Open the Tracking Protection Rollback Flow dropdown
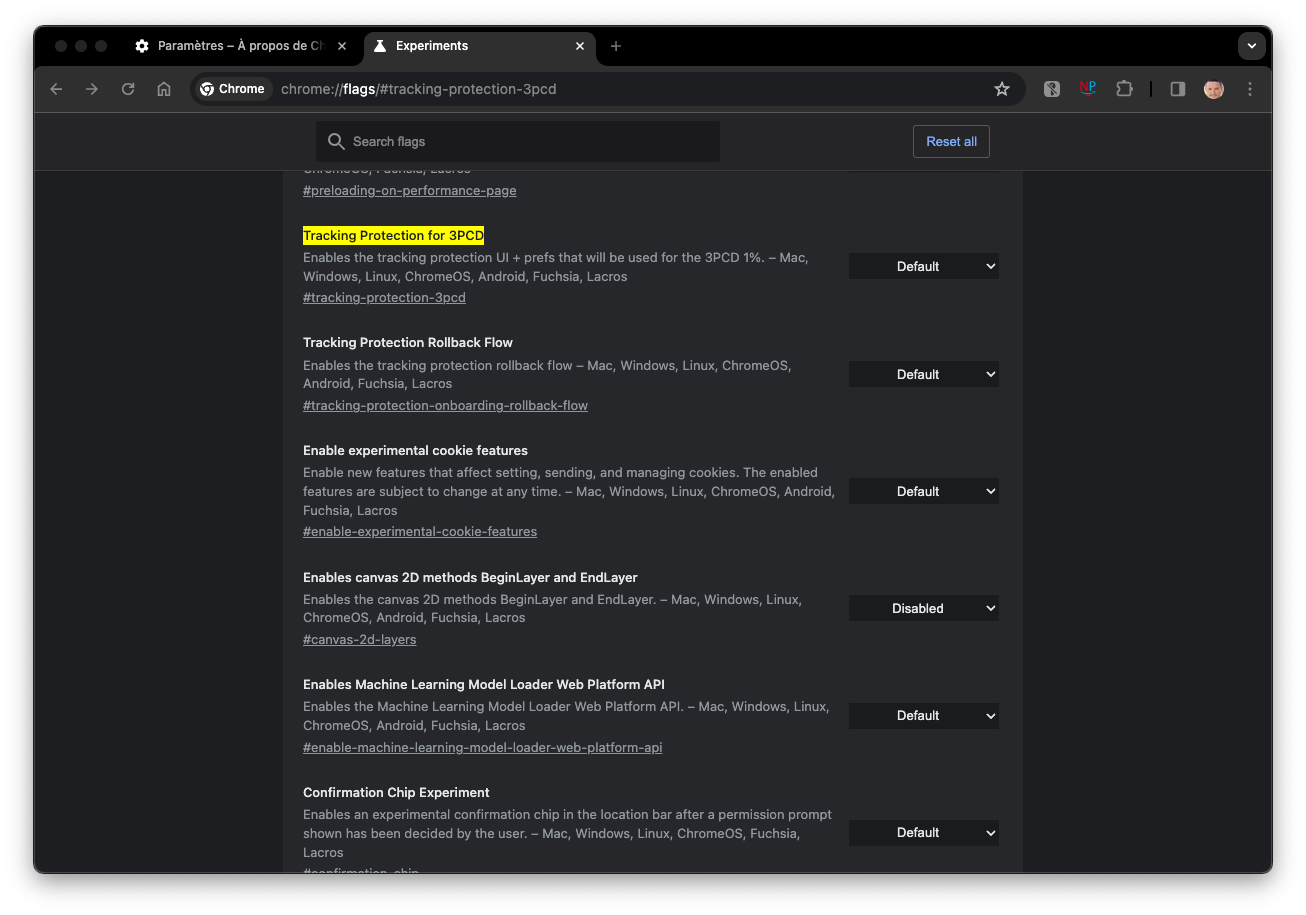The image size is (1306, 915). click(x=924, y=374)
